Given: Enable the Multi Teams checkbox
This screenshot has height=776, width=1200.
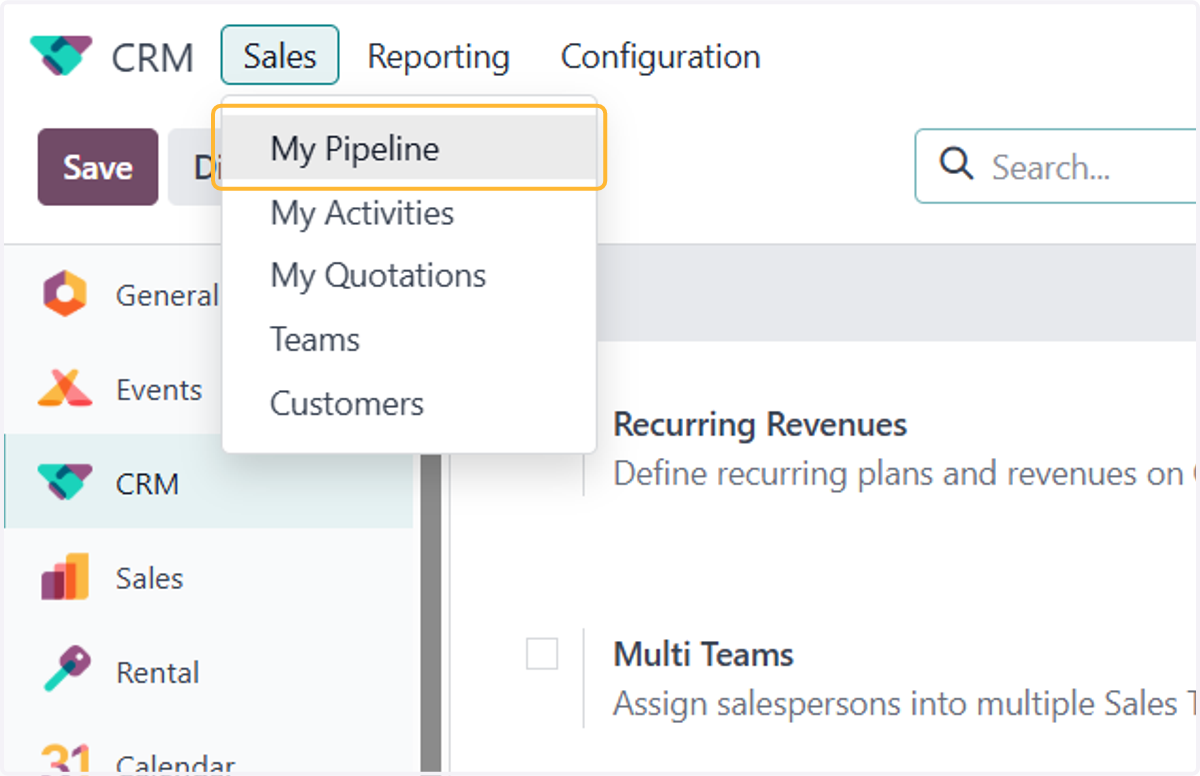Looking at the screenshot, I should point(542,654).
